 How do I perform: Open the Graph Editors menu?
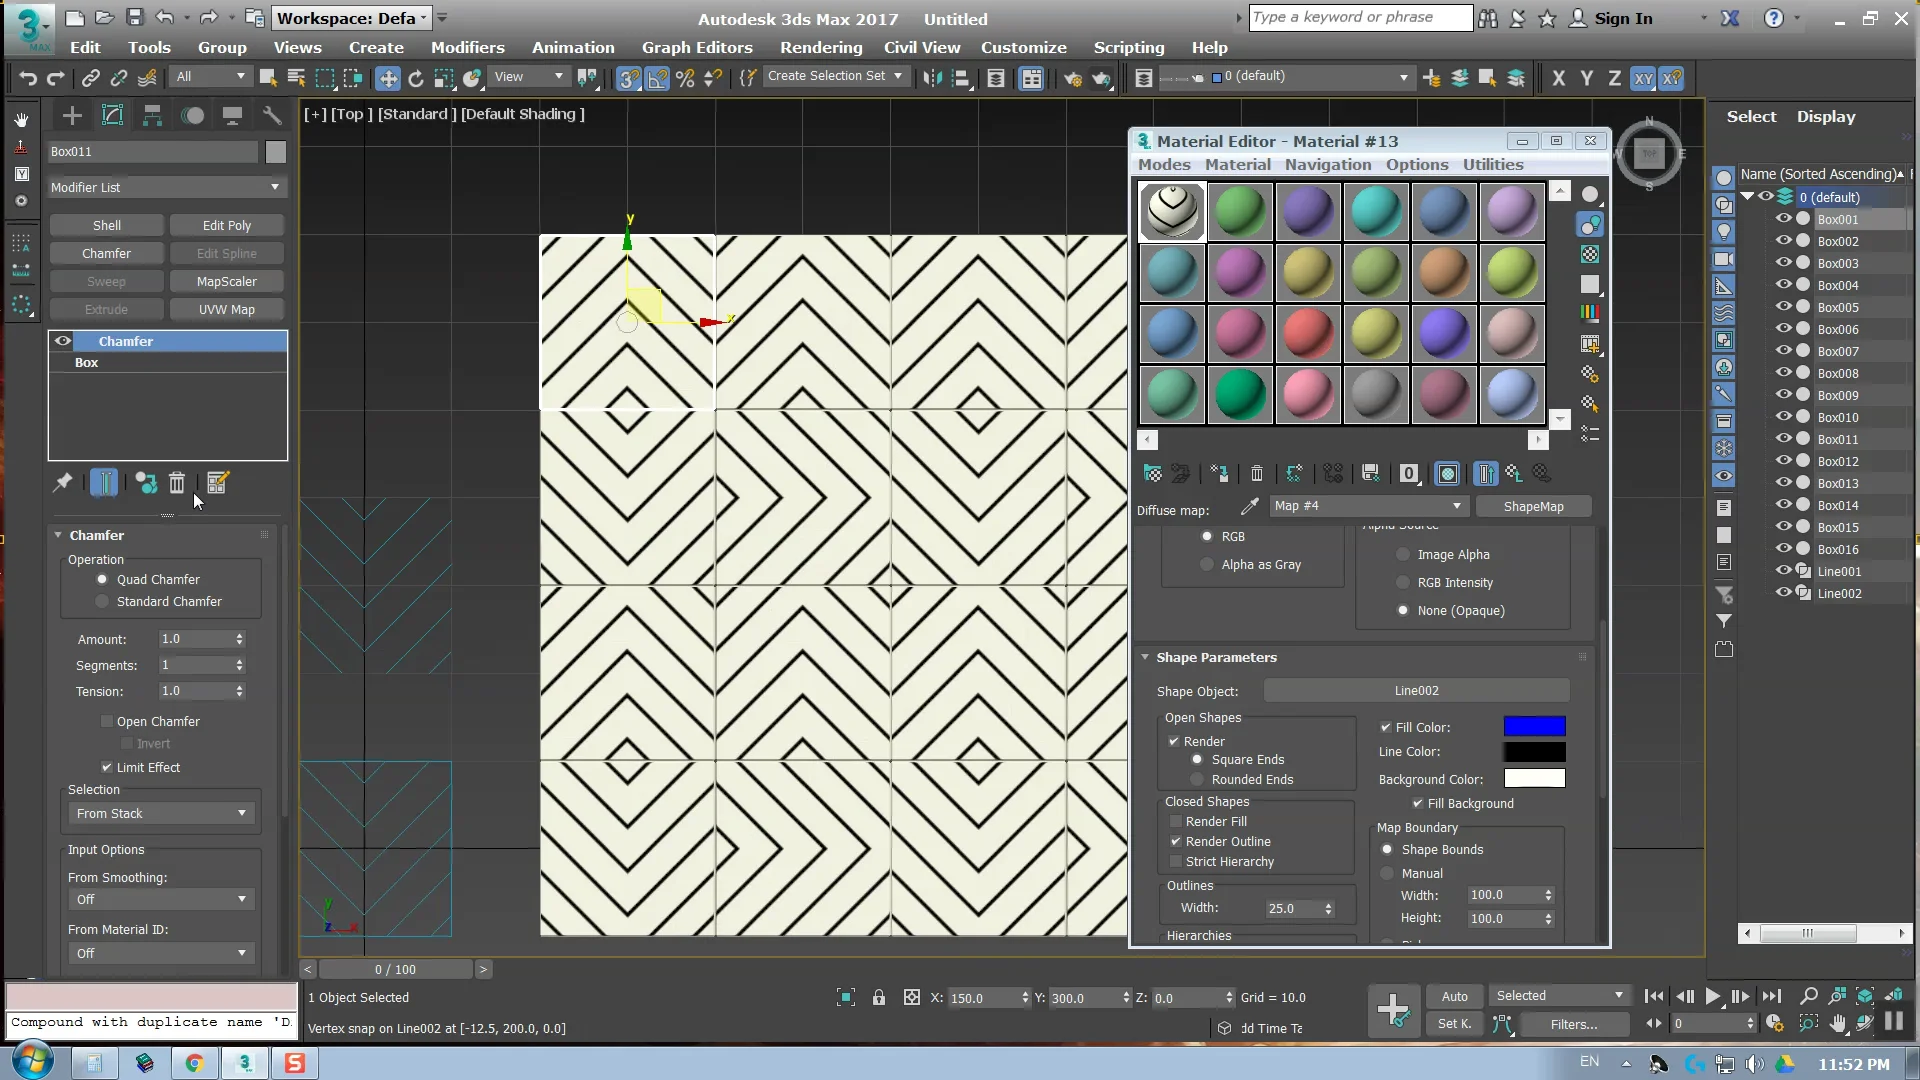(697, 47)
